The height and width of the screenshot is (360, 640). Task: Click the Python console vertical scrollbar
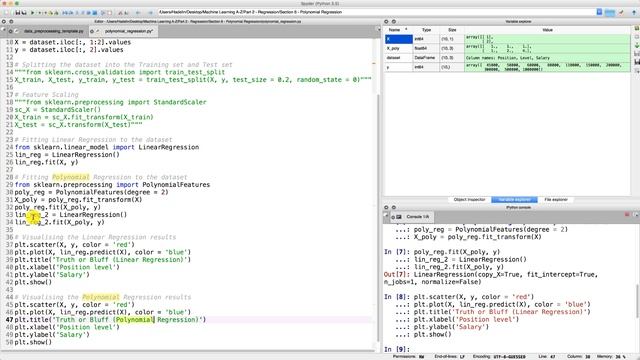tap(637, 300)
